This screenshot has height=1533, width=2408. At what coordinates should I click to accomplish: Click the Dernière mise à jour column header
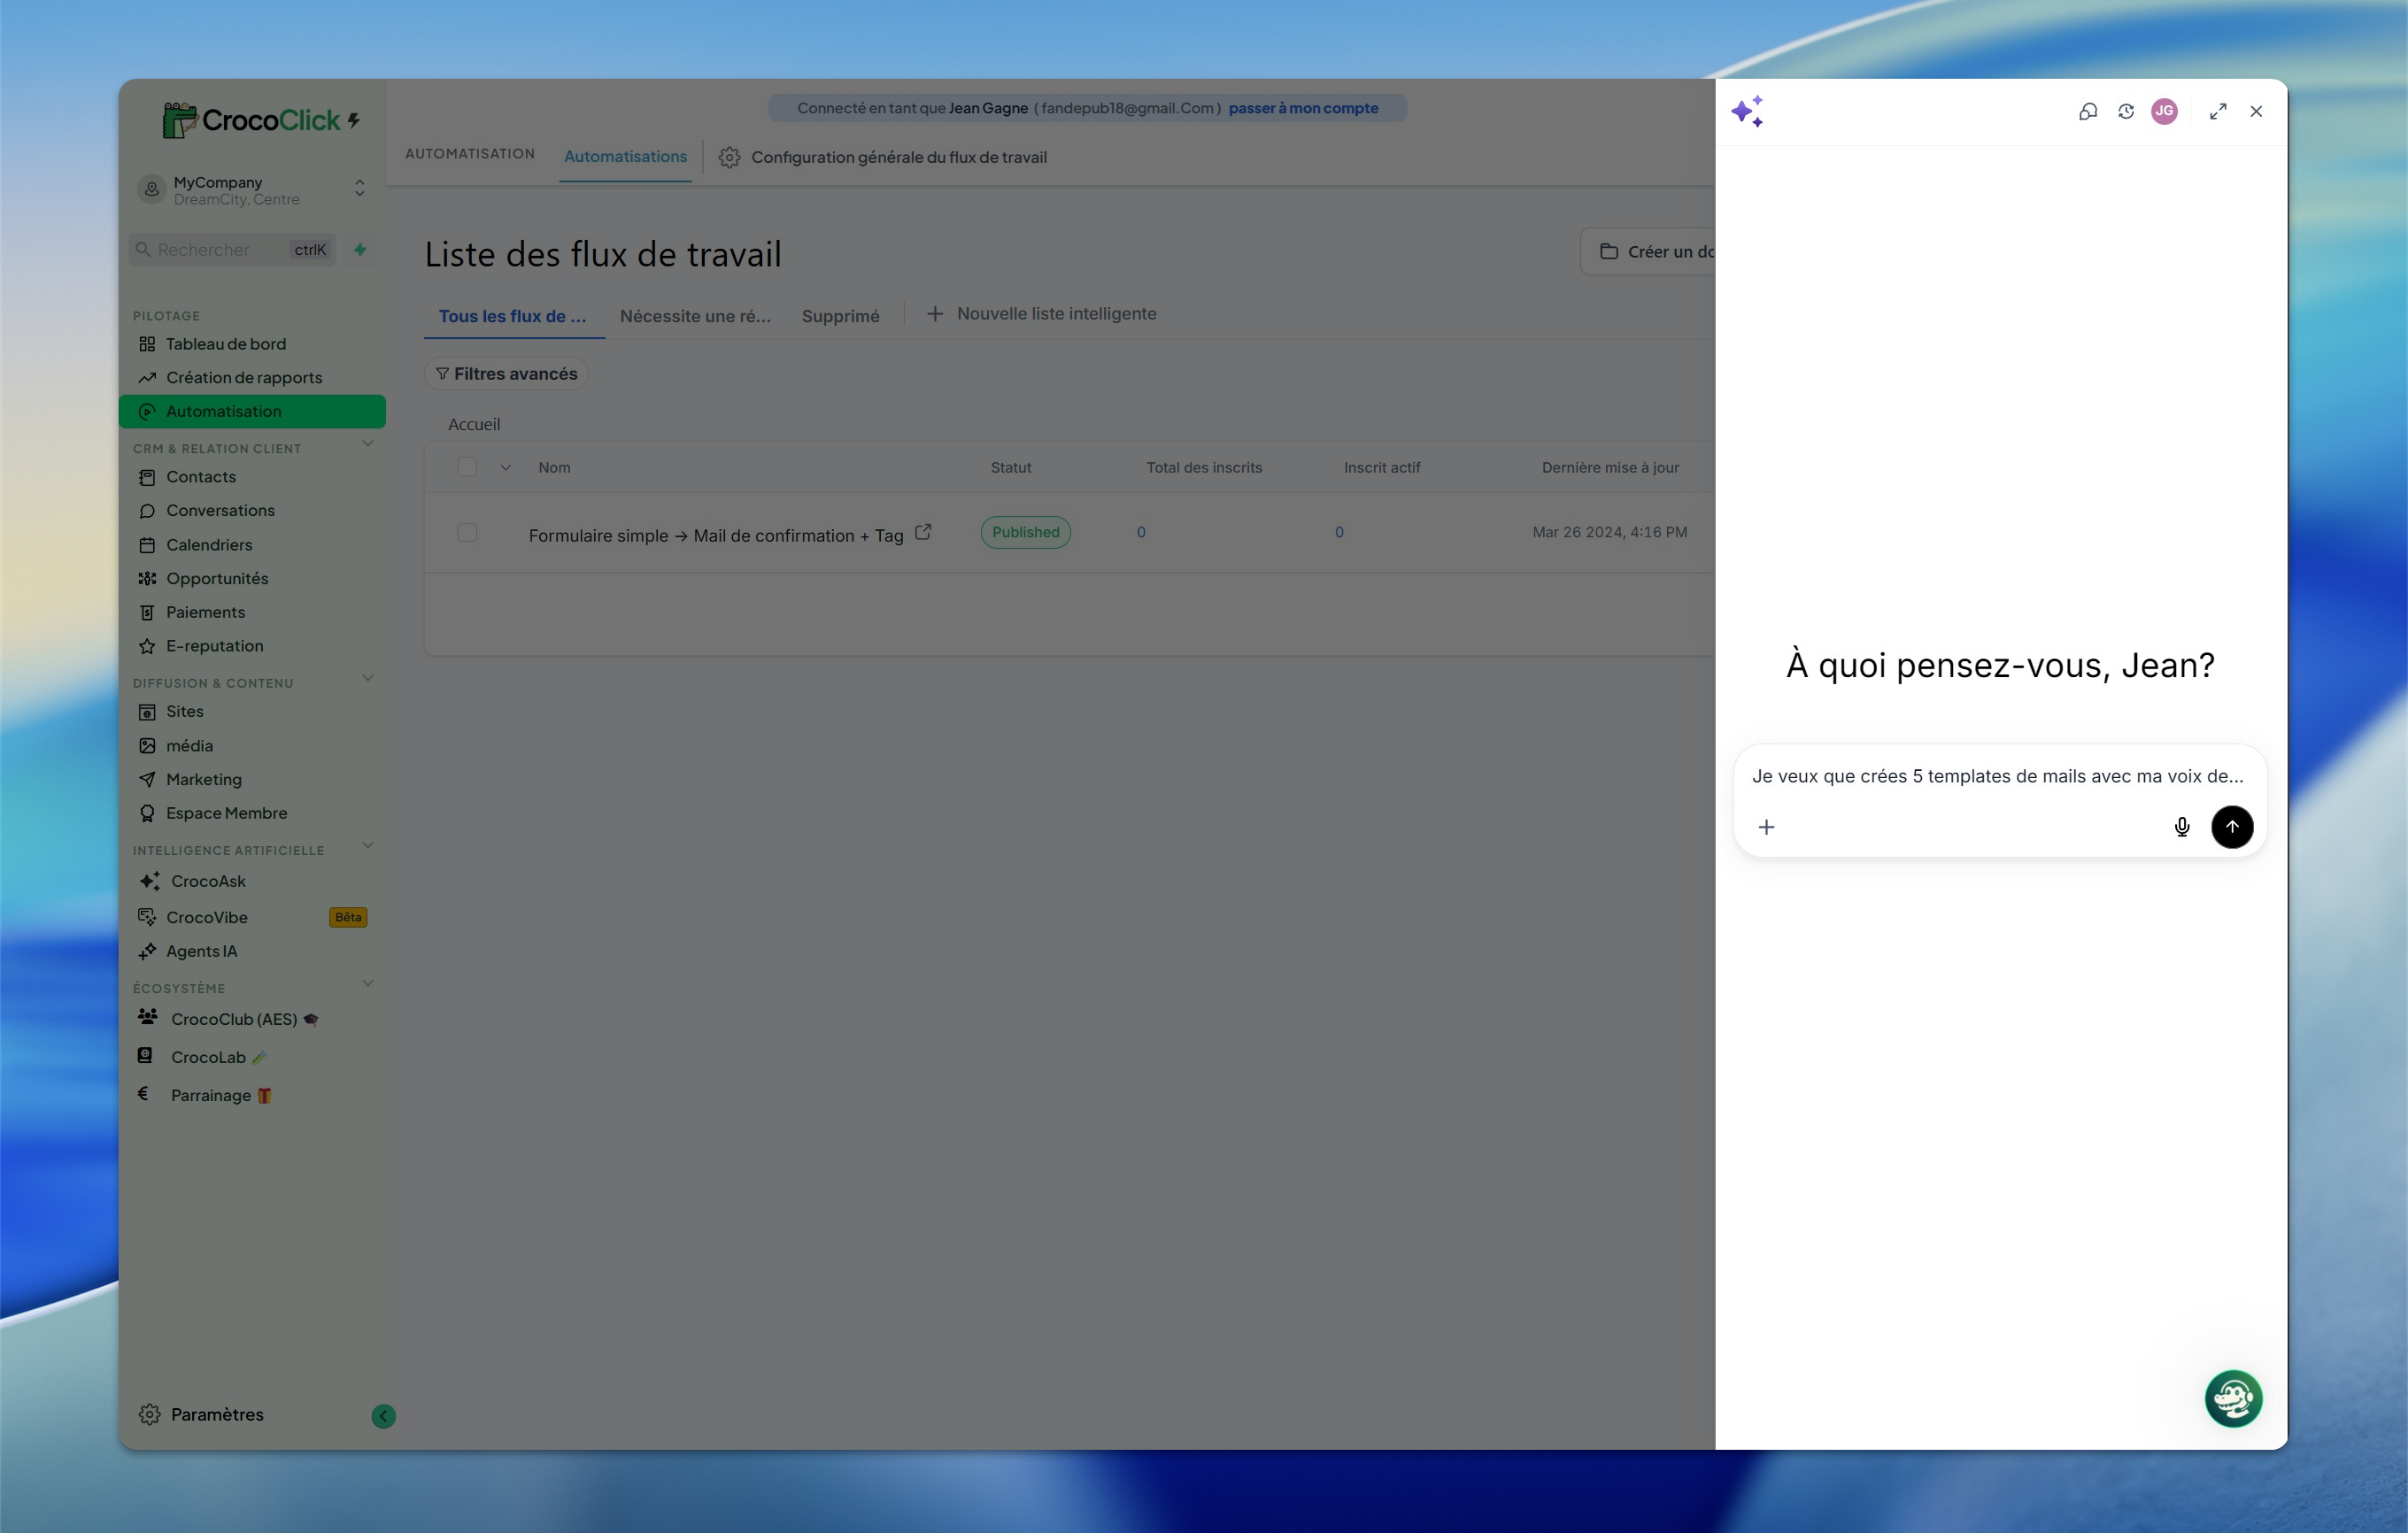coord(1610,468)
